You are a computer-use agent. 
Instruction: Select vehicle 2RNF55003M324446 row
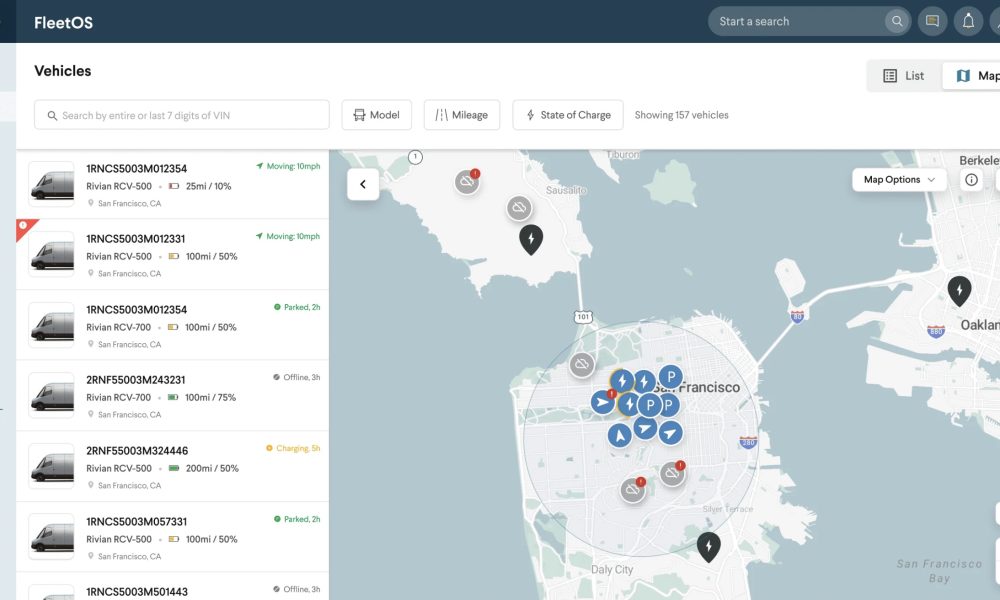[x=172, y=467]
